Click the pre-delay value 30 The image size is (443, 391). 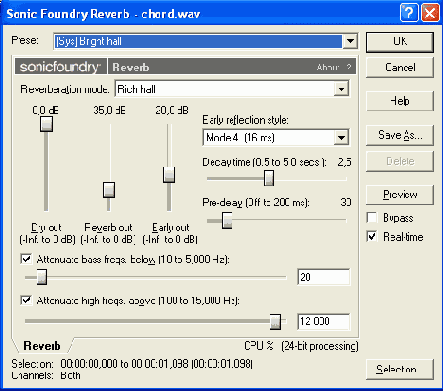[x=346, y=202]
